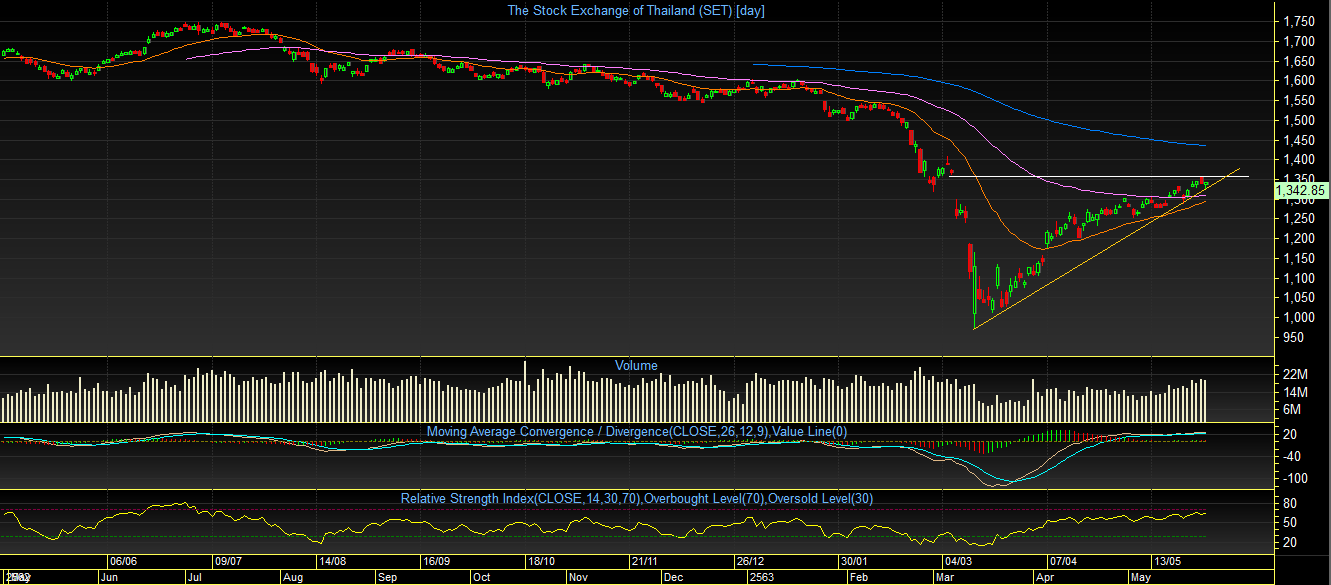The image size is (1331, 585).
Task: Click the Nov month label
Action: pyautogui.click(x=578, y=577)
